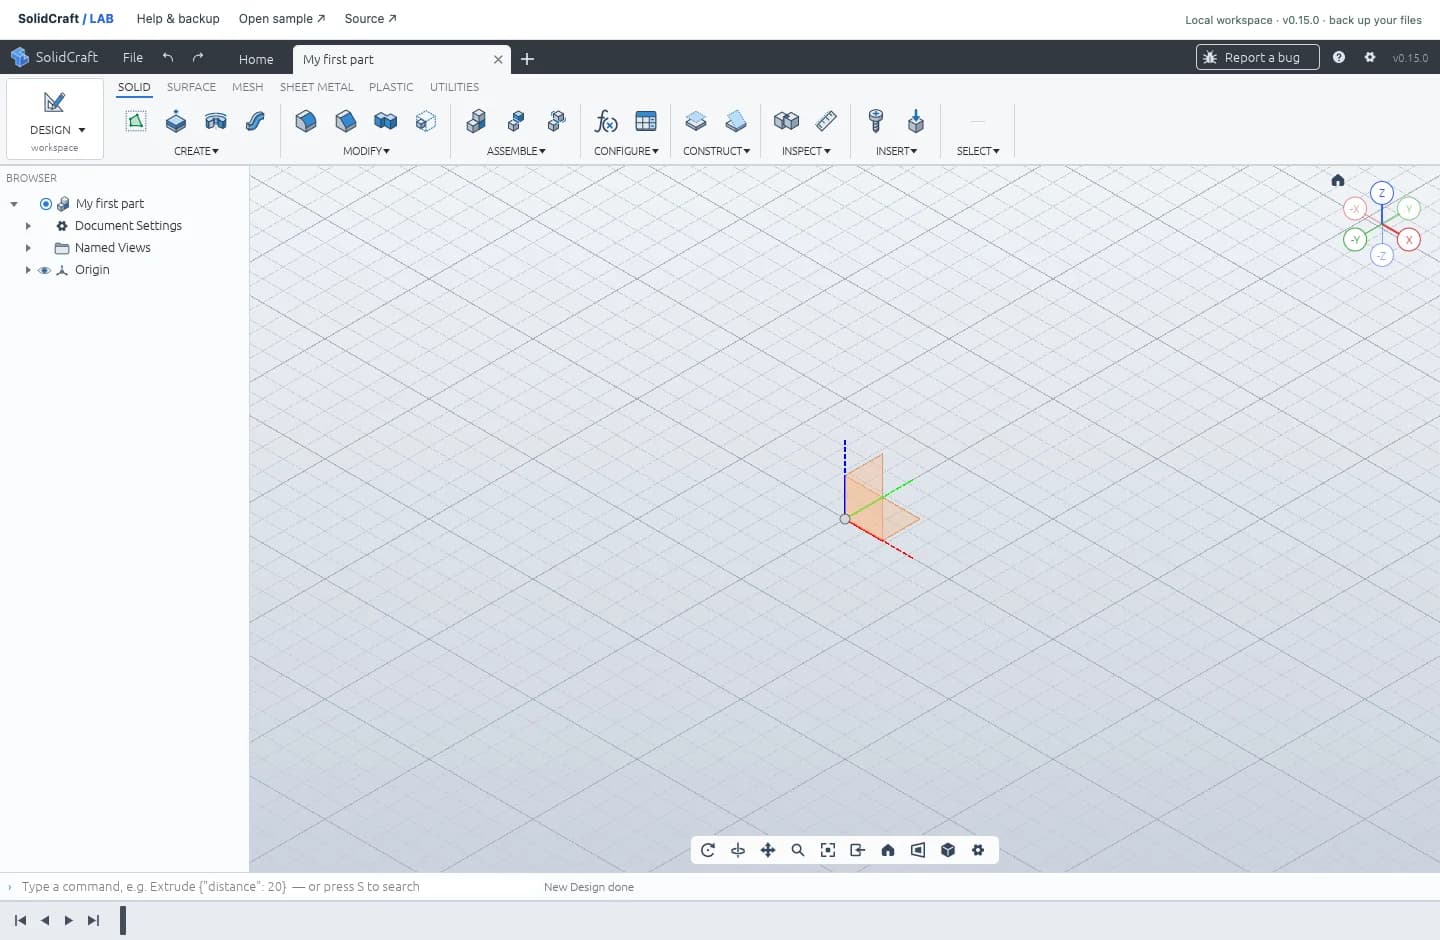Switch to the SURFACE ribbon tab

coord(191,87)
